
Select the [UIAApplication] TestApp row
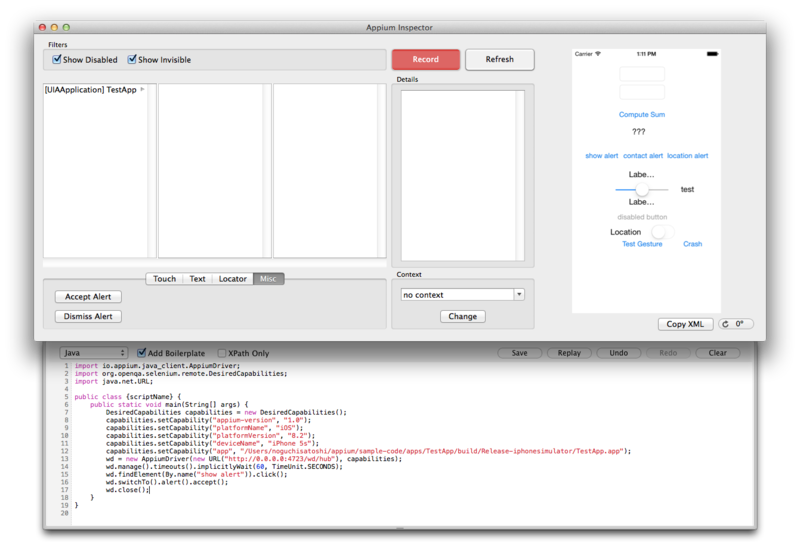[95, 90]
